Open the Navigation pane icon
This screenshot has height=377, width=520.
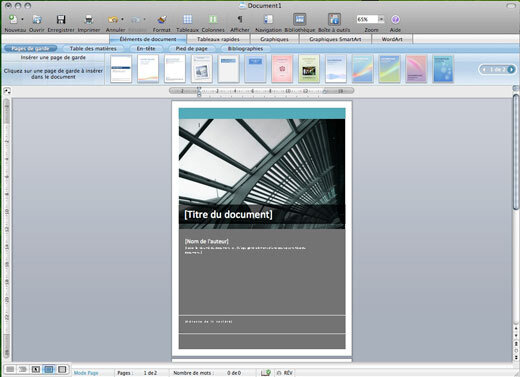[x=268, y=19]
